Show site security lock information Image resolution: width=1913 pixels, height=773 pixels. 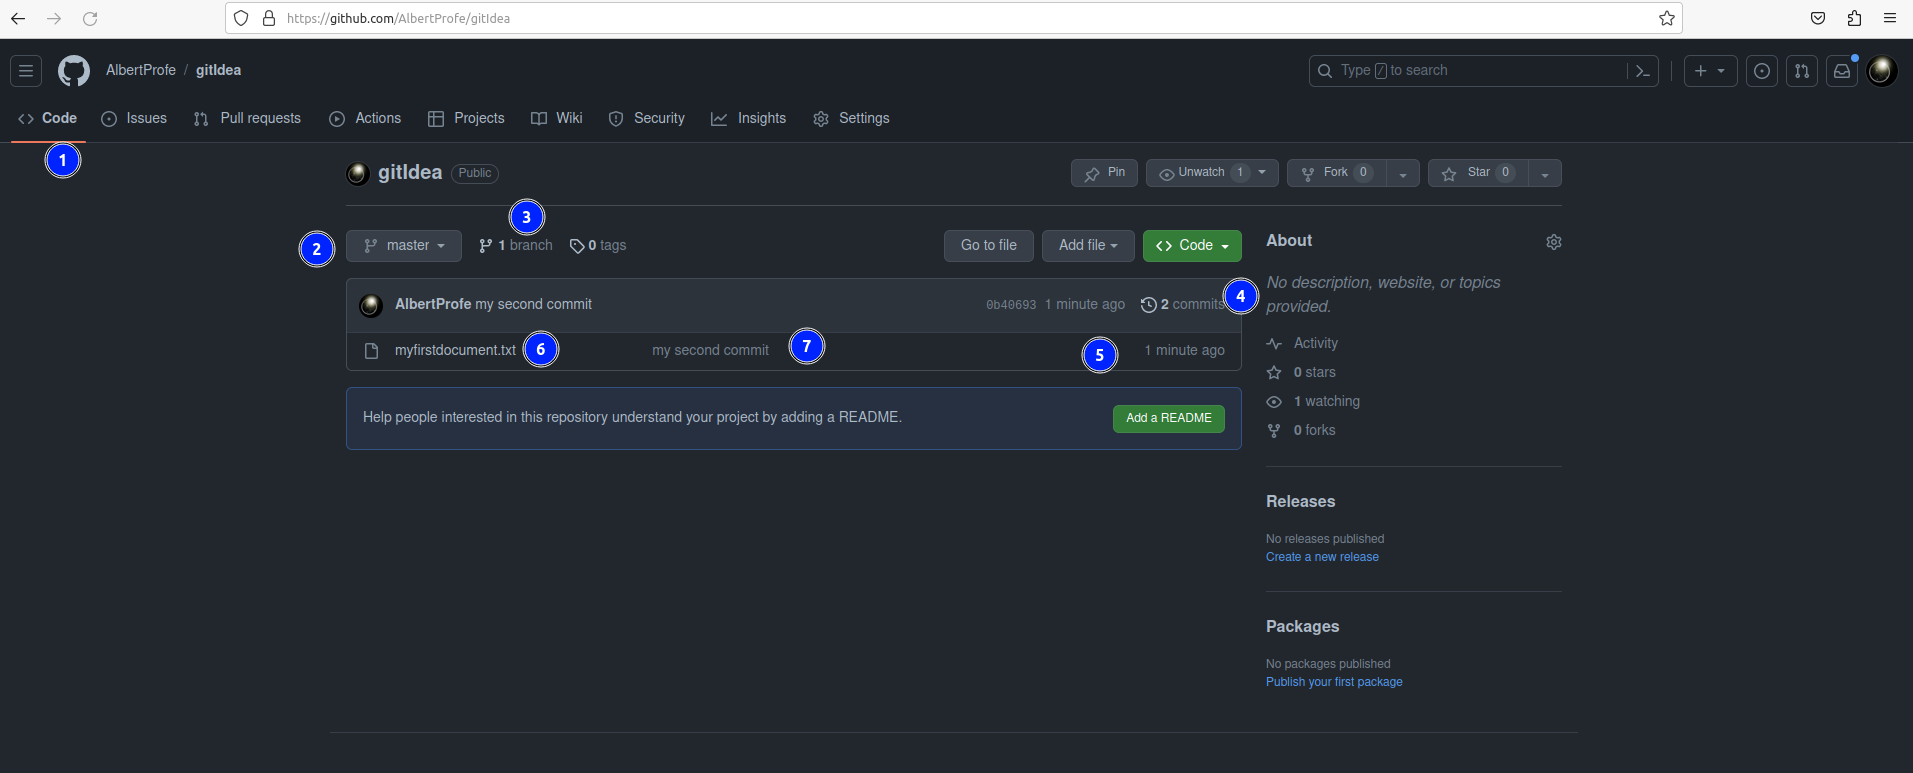coord(269,18)
